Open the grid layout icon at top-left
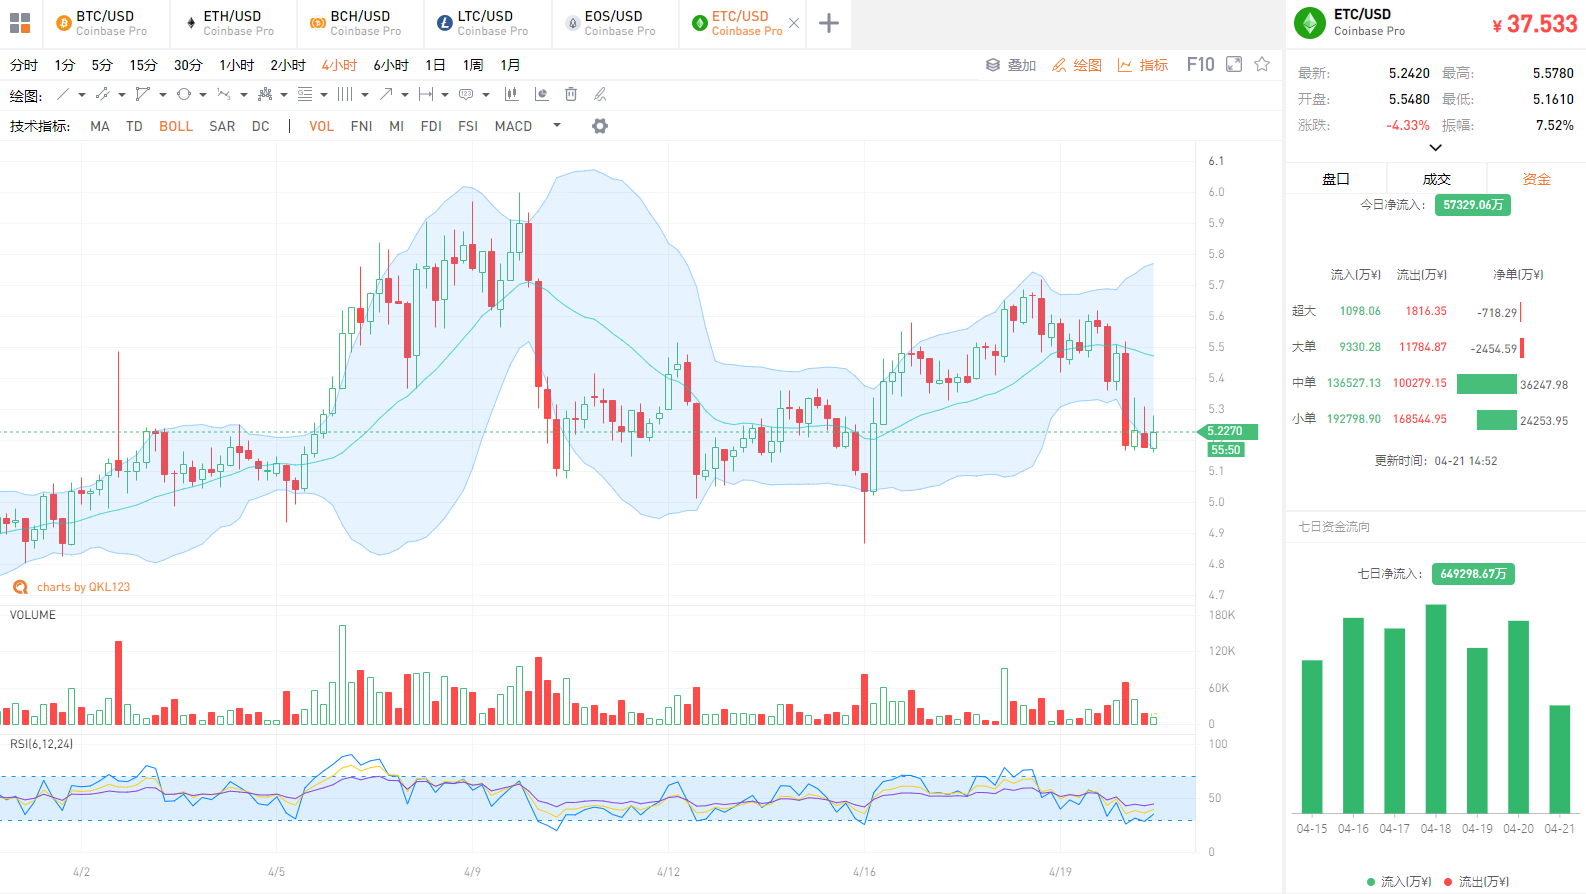Image resolution: width=1586 pixels, height=894 pixels. (x=20, y=23)
